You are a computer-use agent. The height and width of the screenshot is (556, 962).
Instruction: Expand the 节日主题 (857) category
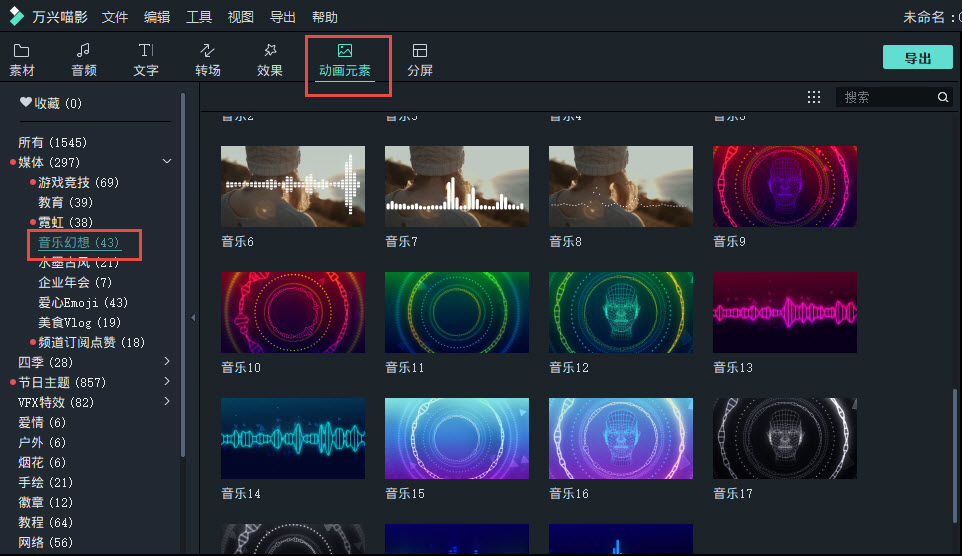[x=166, y=382]
